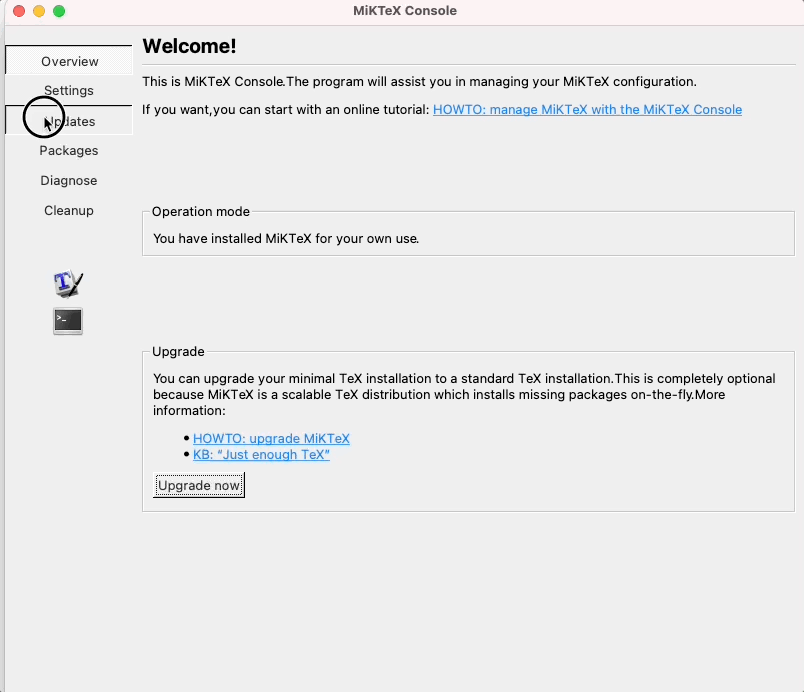Open the Settings page
Image resolution: width=804 pixels, height=692 pixels.
coord(69,91)
